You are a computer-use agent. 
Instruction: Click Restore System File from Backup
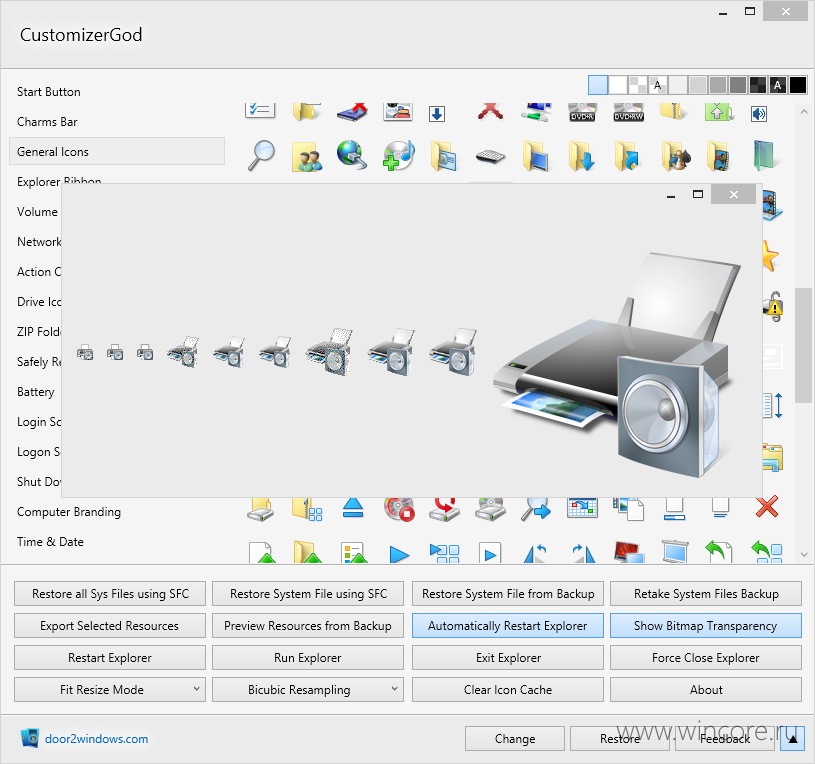click(x=507, y=594)
